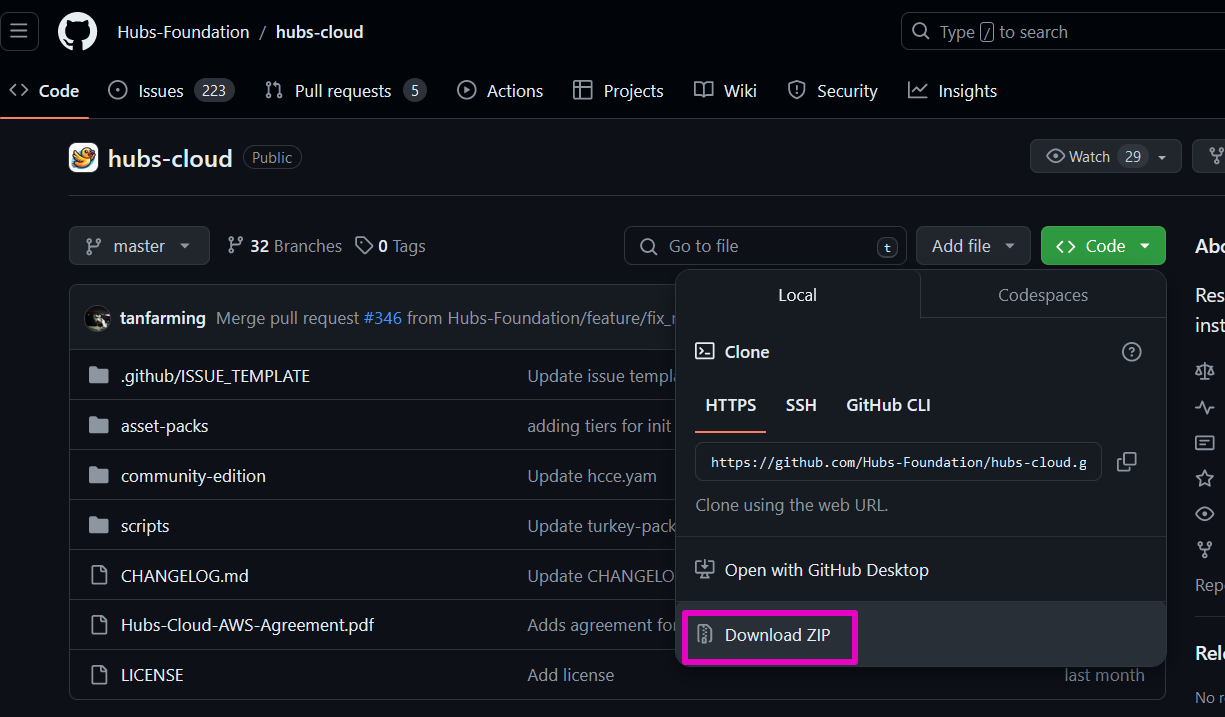Screen dimensions: 1225x717
Task: View the 0 Tags link
Action: pos(391,246)
